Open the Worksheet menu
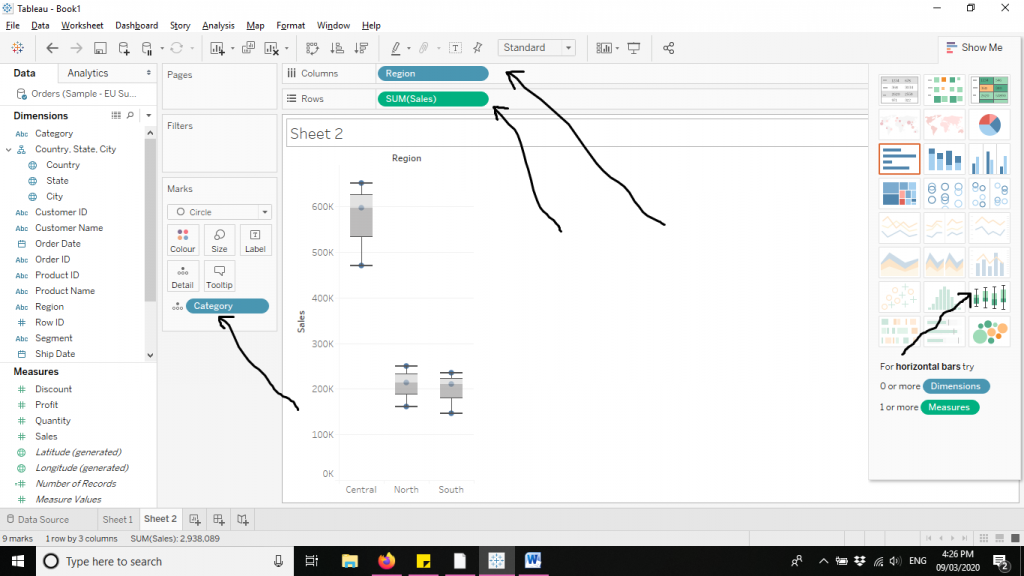The width and height of the screenshot is (1024, 576). point(82,25)
